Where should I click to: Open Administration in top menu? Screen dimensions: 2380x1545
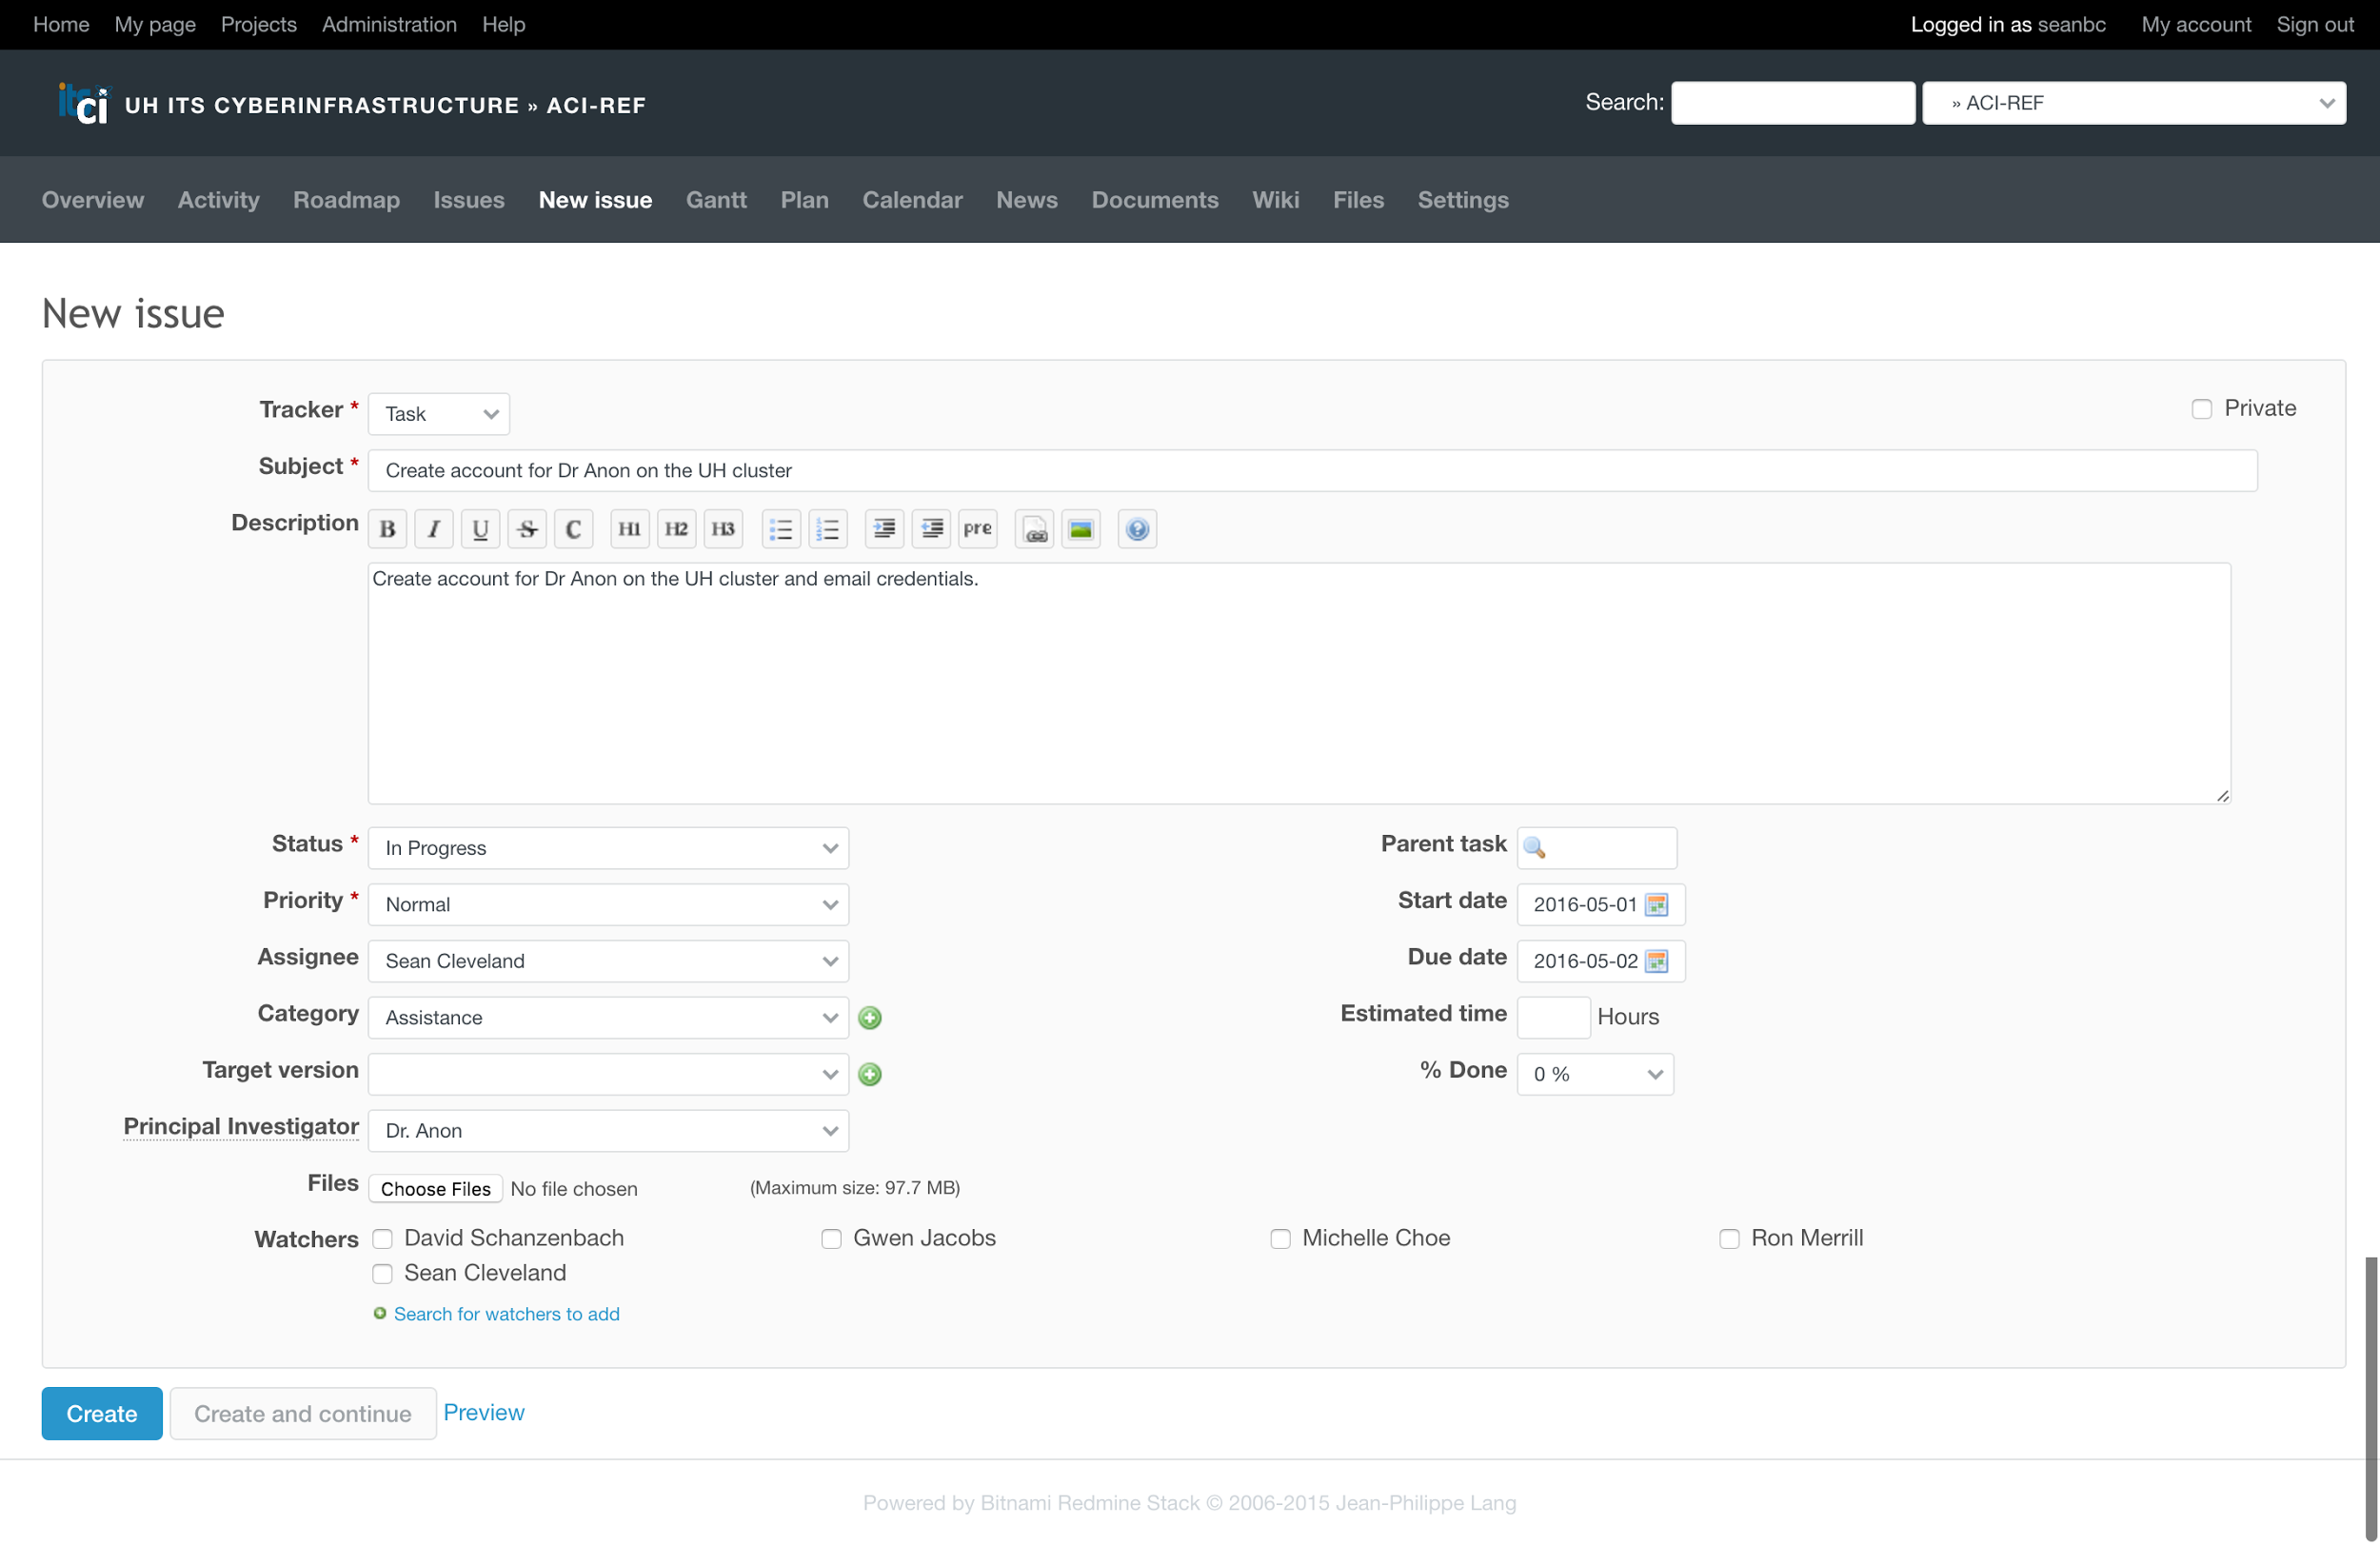tap(390, 24)
